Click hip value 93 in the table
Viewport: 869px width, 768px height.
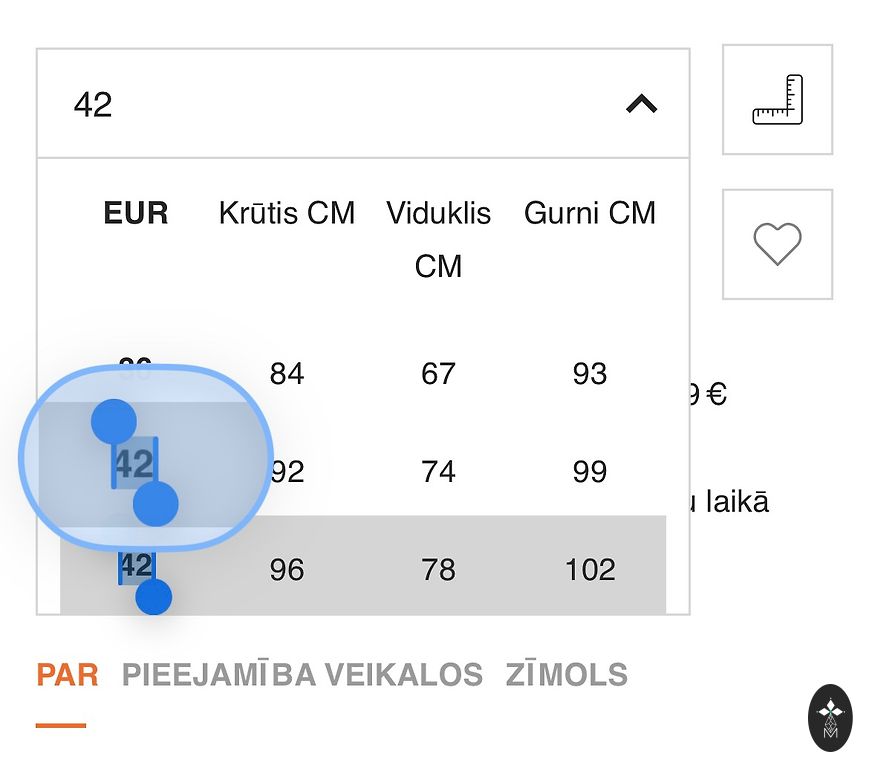590,374
